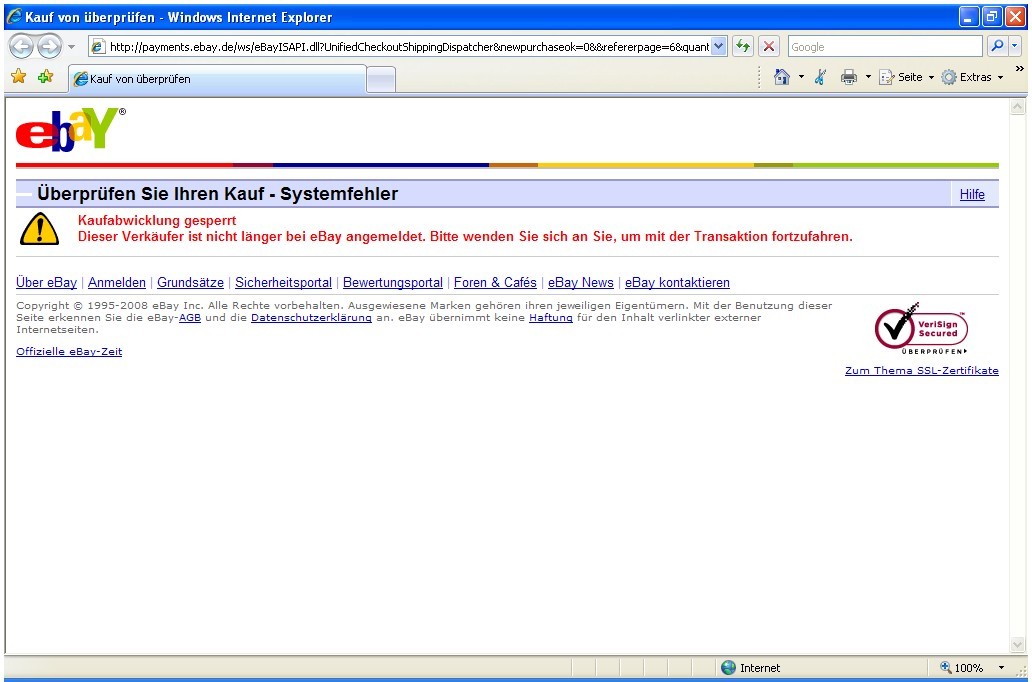Click the vertical scrollbar up arrow
The width and height of the screenshot is (1032, 682).
click(1018, 107)
